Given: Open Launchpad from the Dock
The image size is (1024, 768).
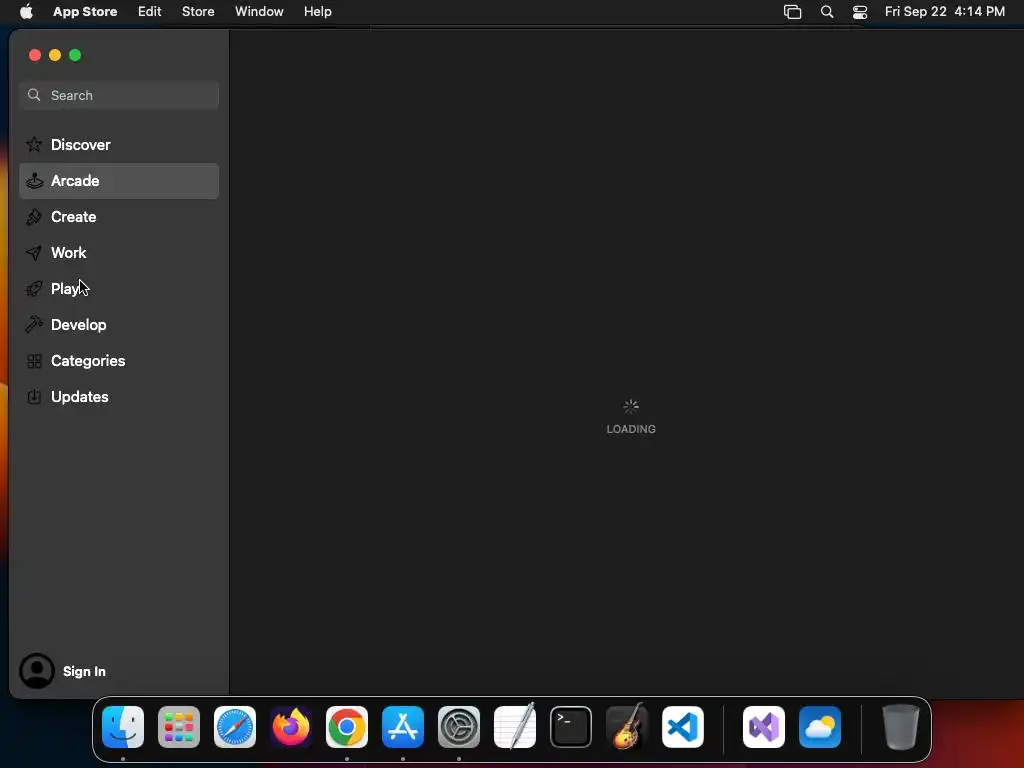Looking at the screenshot, I should [179, 727].
